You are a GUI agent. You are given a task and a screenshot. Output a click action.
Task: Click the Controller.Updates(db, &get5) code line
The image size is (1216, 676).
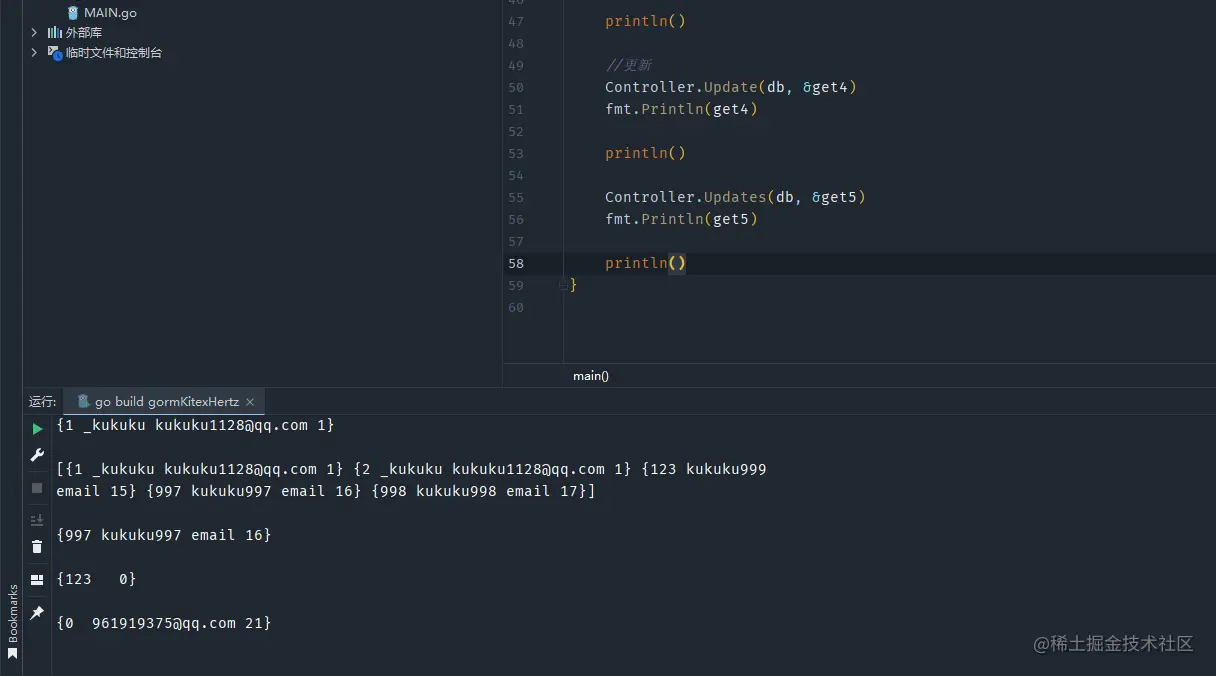pos(735,198)
